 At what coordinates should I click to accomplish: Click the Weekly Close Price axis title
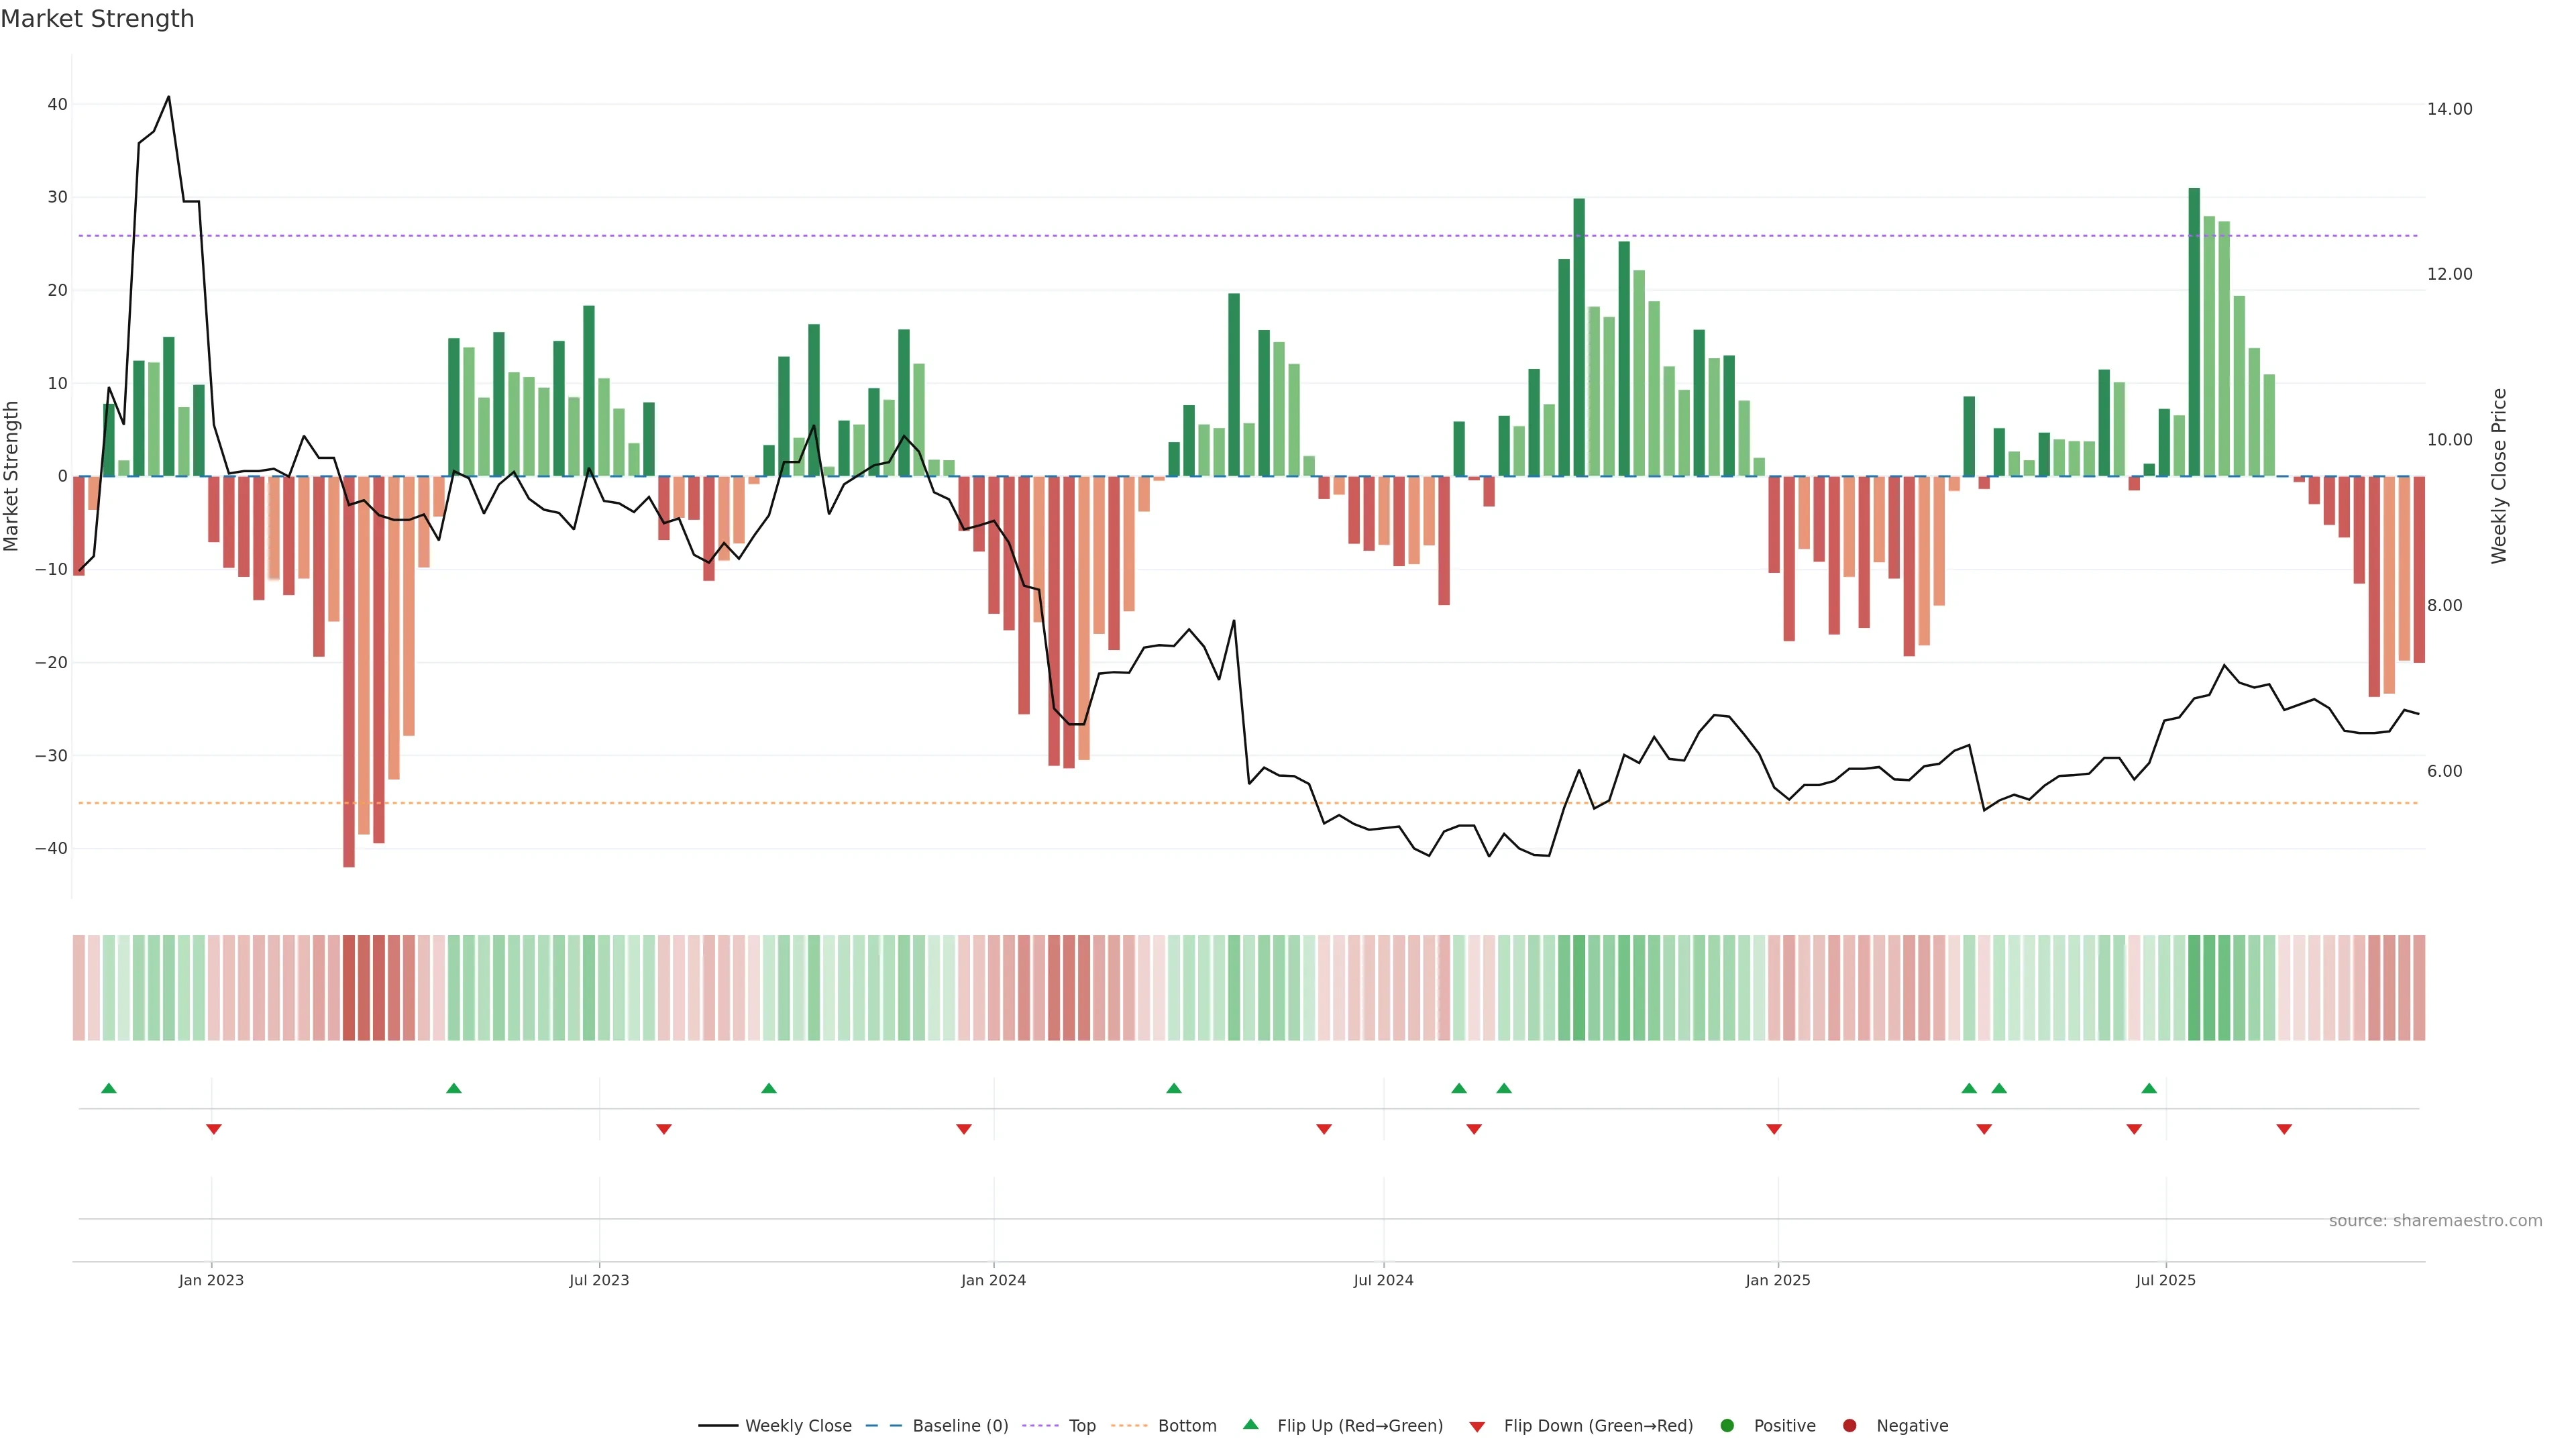click(2499, 476)
